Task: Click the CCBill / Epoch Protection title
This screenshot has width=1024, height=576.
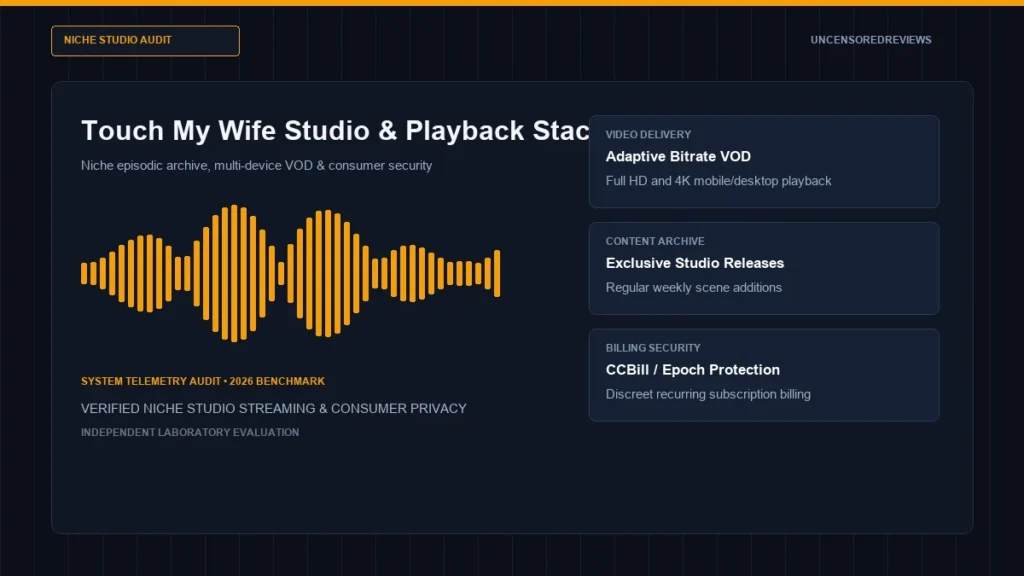Action: point(692,370)
